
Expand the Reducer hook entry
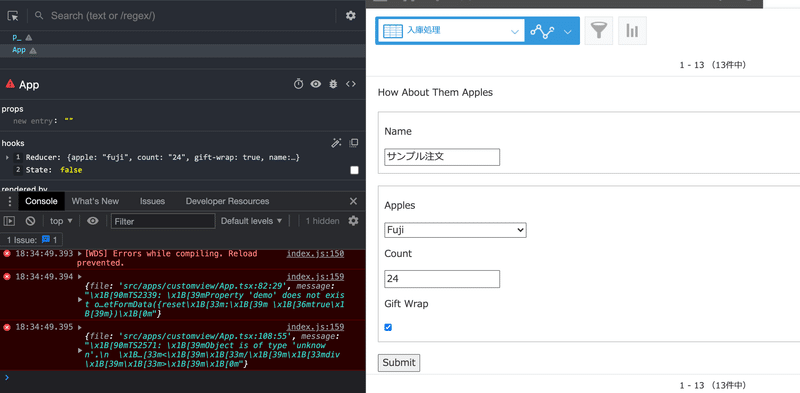click(7, 158)
